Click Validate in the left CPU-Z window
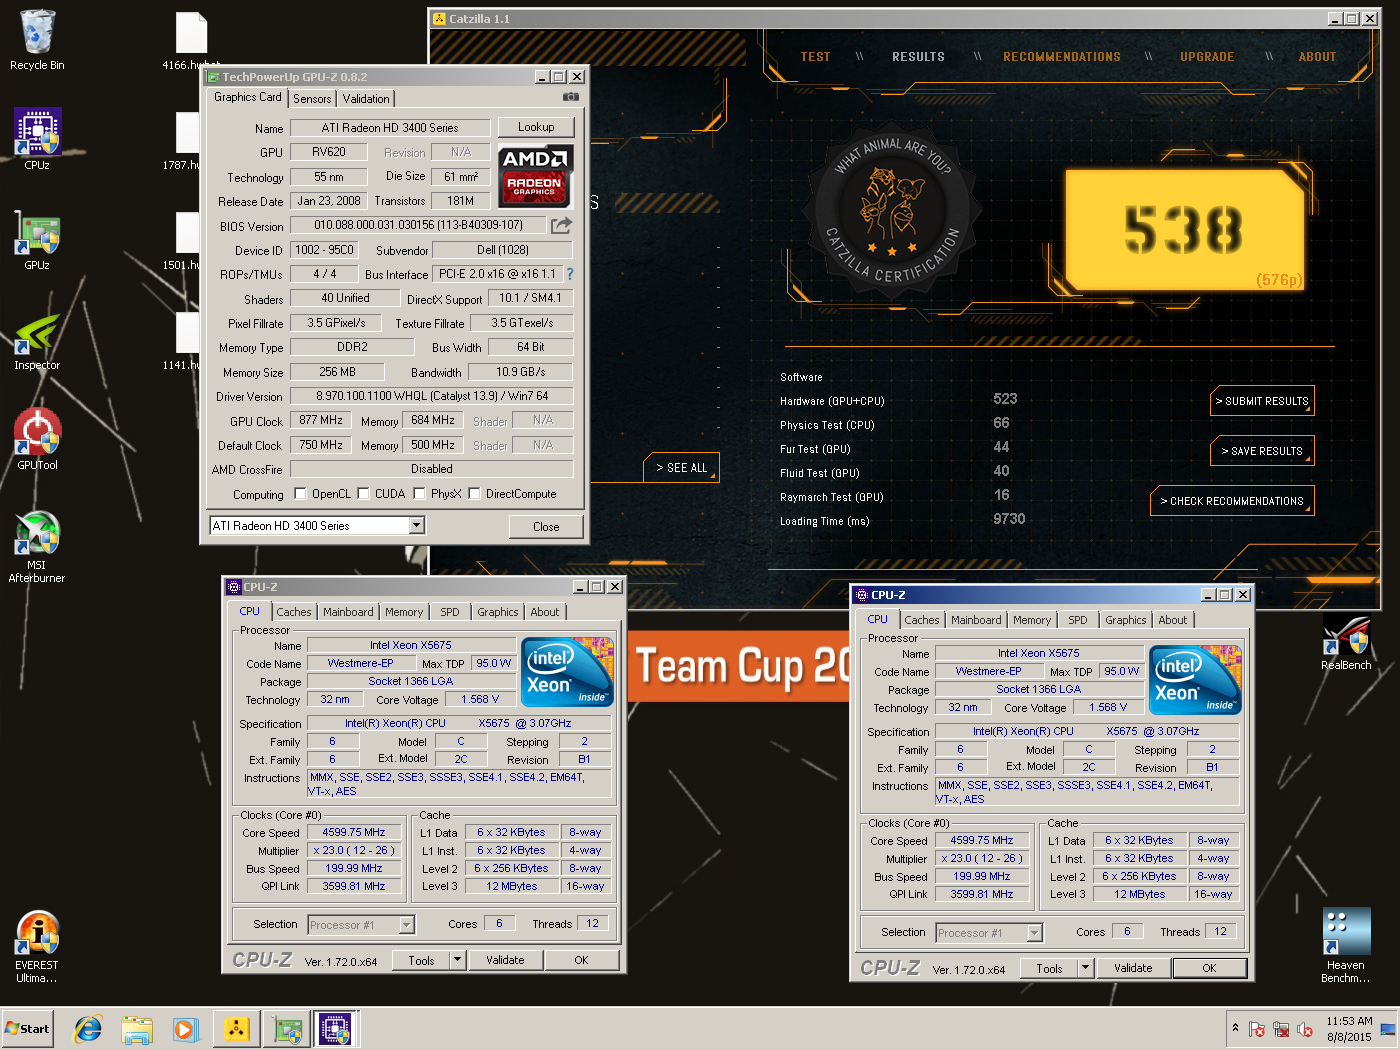Image resolution: width=1400 pixels, height=1050 pixels. click(x=505, y=960)
